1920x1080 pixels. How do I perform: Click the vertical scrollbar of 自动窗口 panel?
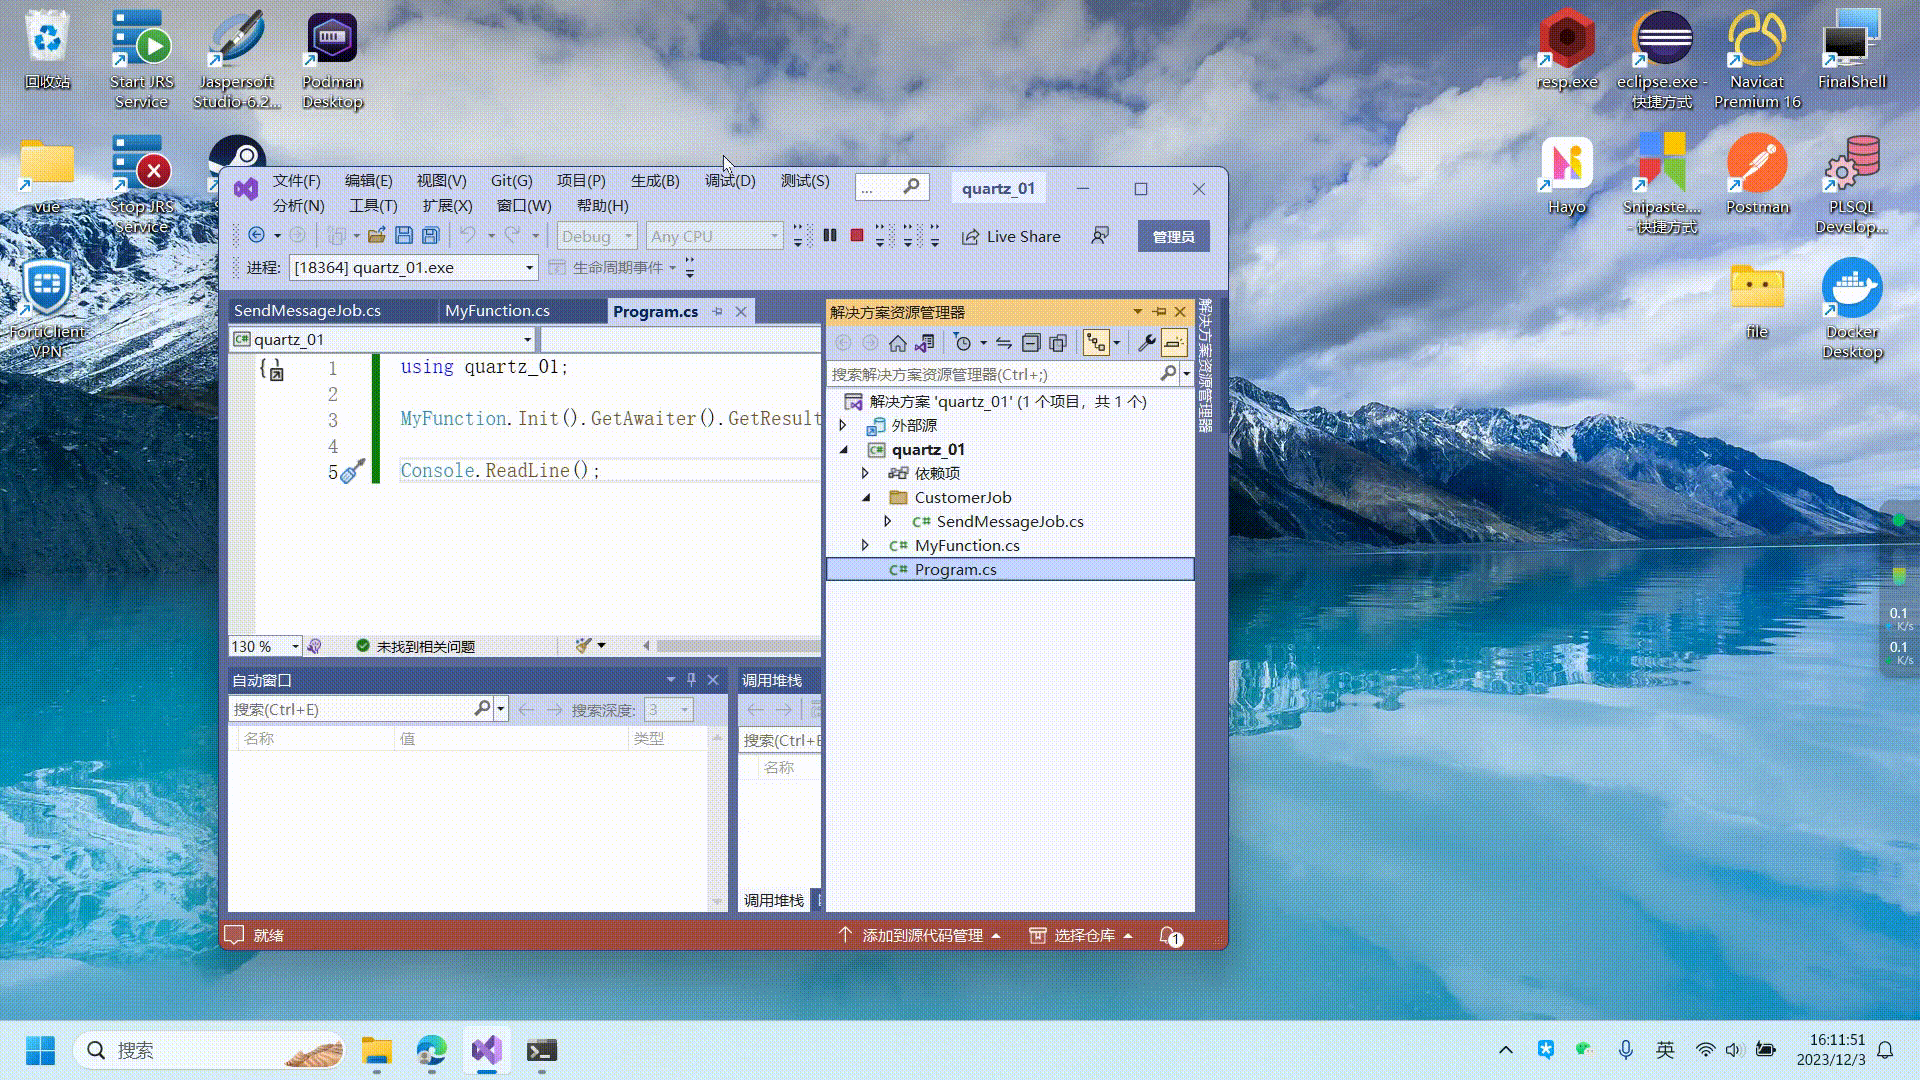point(717,819)
